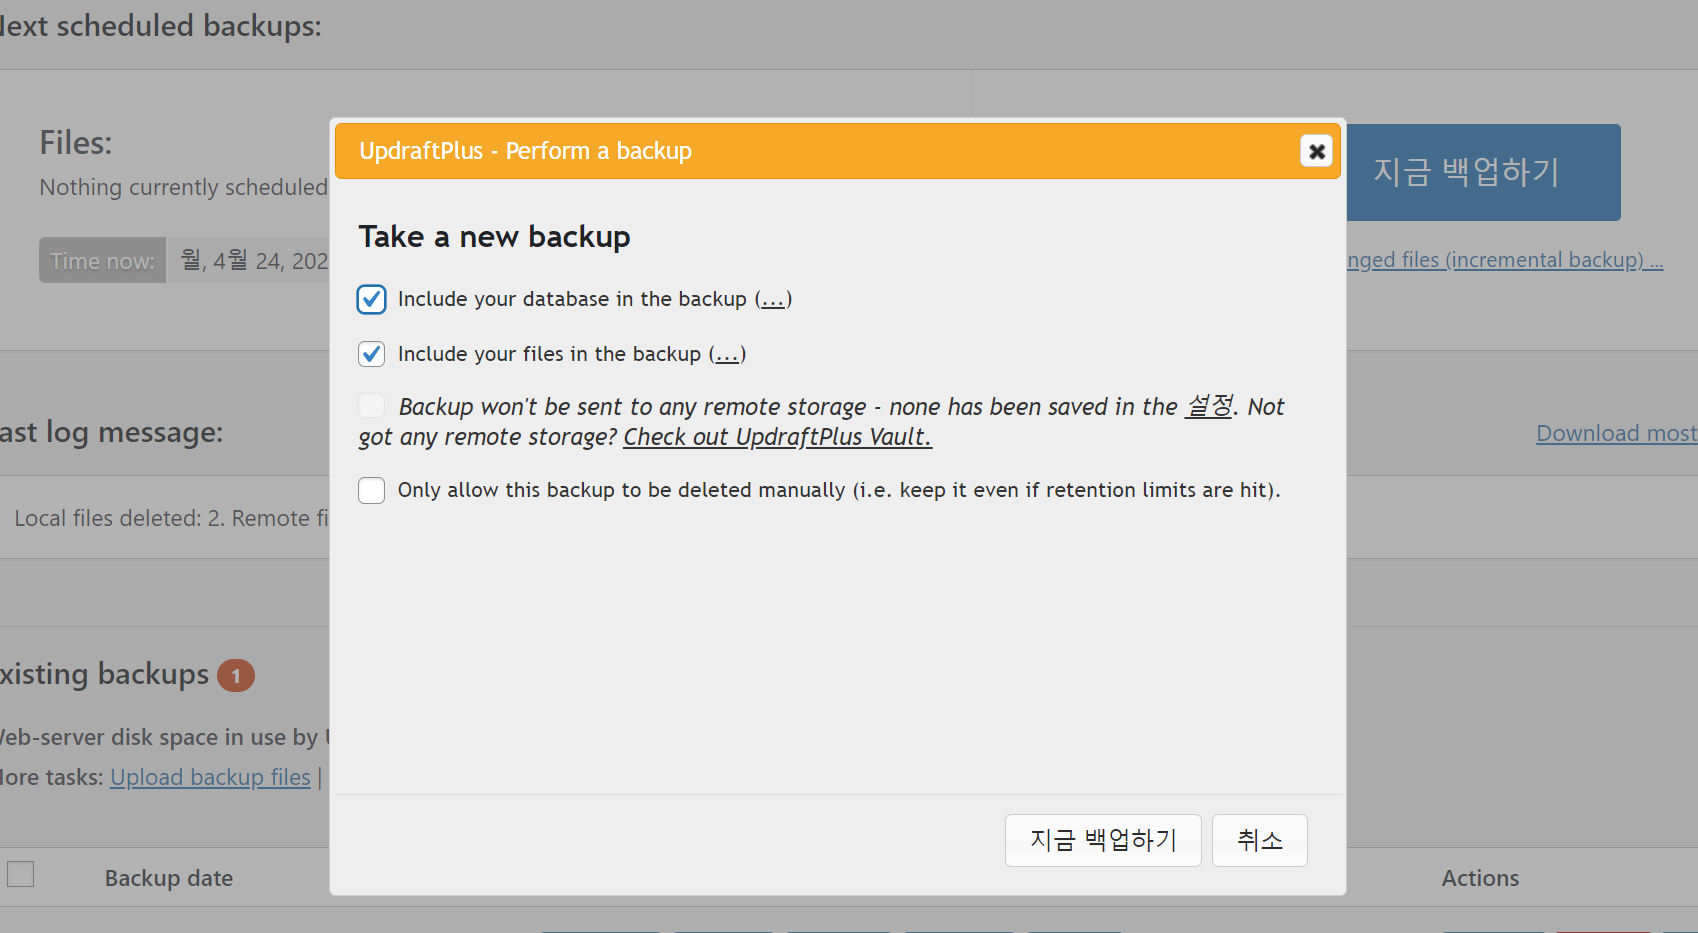Expand files backup options (…)

point(727,354)
